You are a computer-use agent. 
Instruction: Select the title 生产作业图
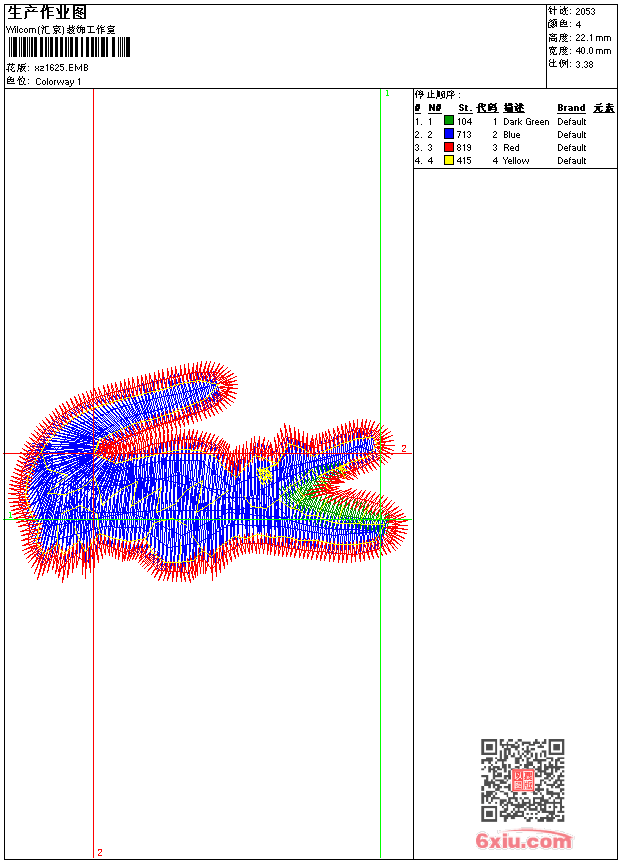pyautogui.click(x=47, y=13)
